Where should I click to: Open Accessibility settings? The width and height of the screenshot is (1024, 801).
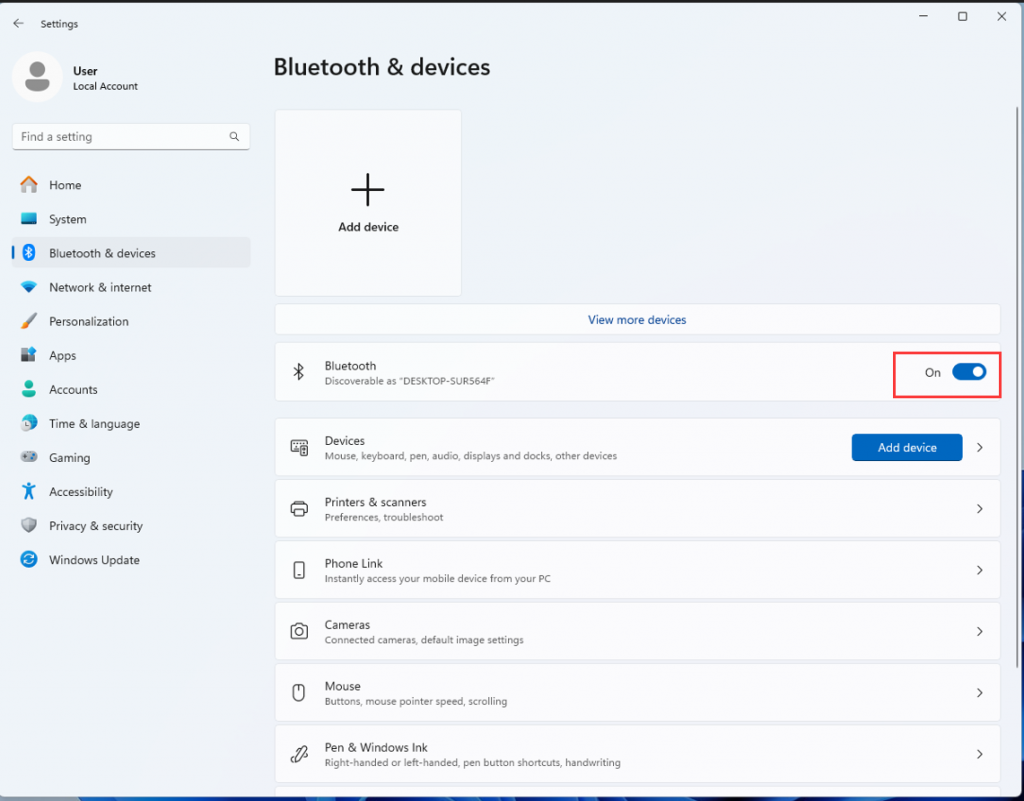131,491
